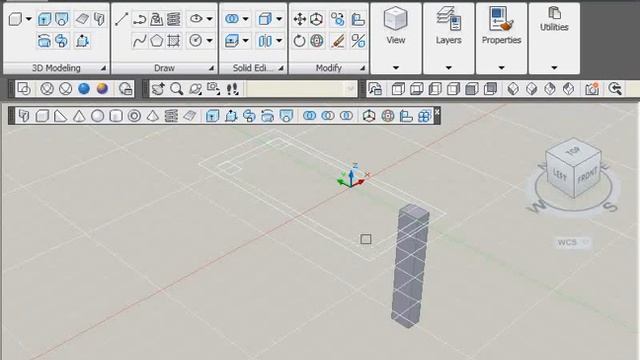Click the Match Properties brush icon in Modify panel
This screenshot has height=360, width=640.
click(x=338, y=41)
